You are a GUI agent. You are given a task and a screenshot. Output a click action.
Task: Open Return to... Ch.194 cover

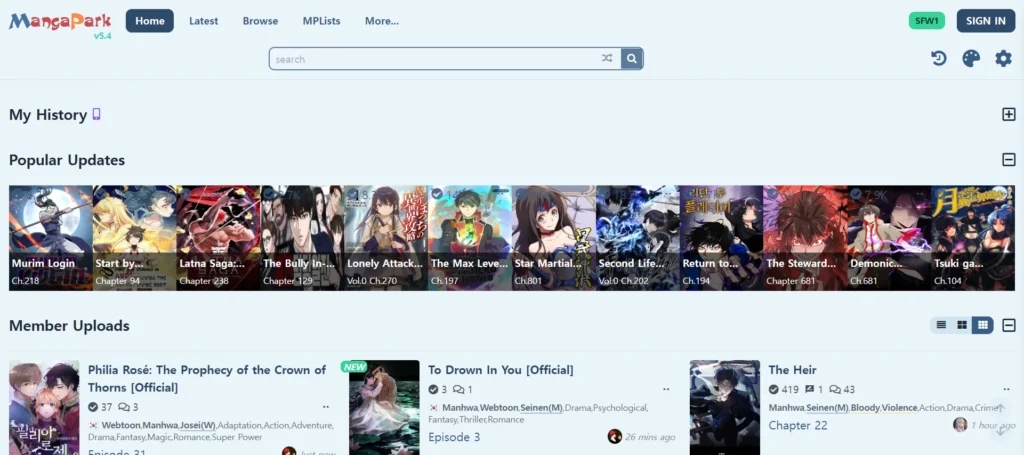click(721, 238)
